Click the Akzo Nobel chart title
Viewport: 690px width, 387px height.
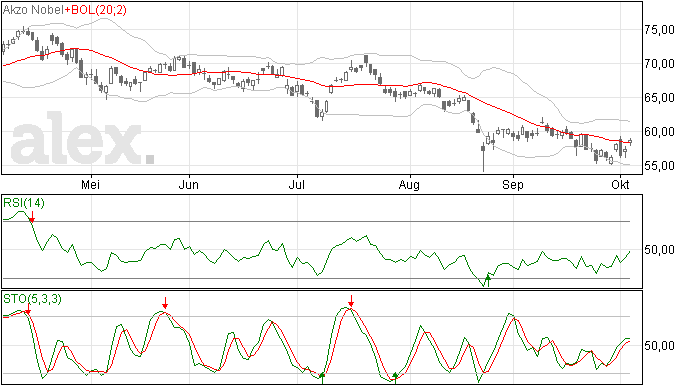pos(33,9)
